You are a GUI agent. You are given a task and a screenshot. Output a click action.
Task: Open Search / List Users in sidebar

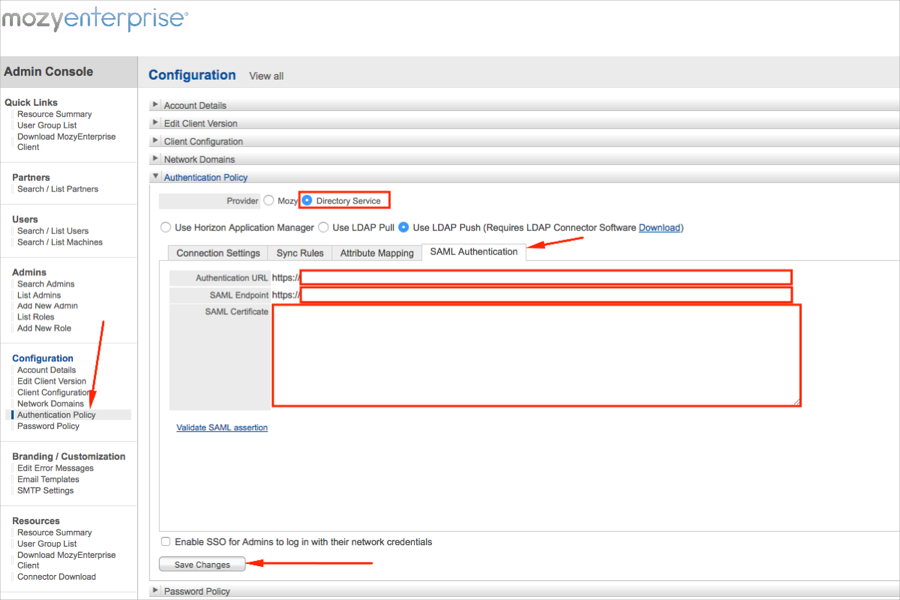tap(52, 231)
